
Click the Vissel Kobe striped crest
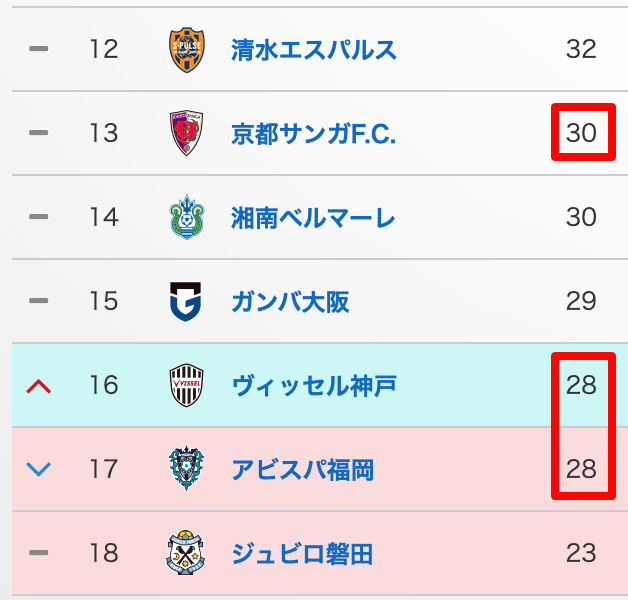tap(187, 385)
